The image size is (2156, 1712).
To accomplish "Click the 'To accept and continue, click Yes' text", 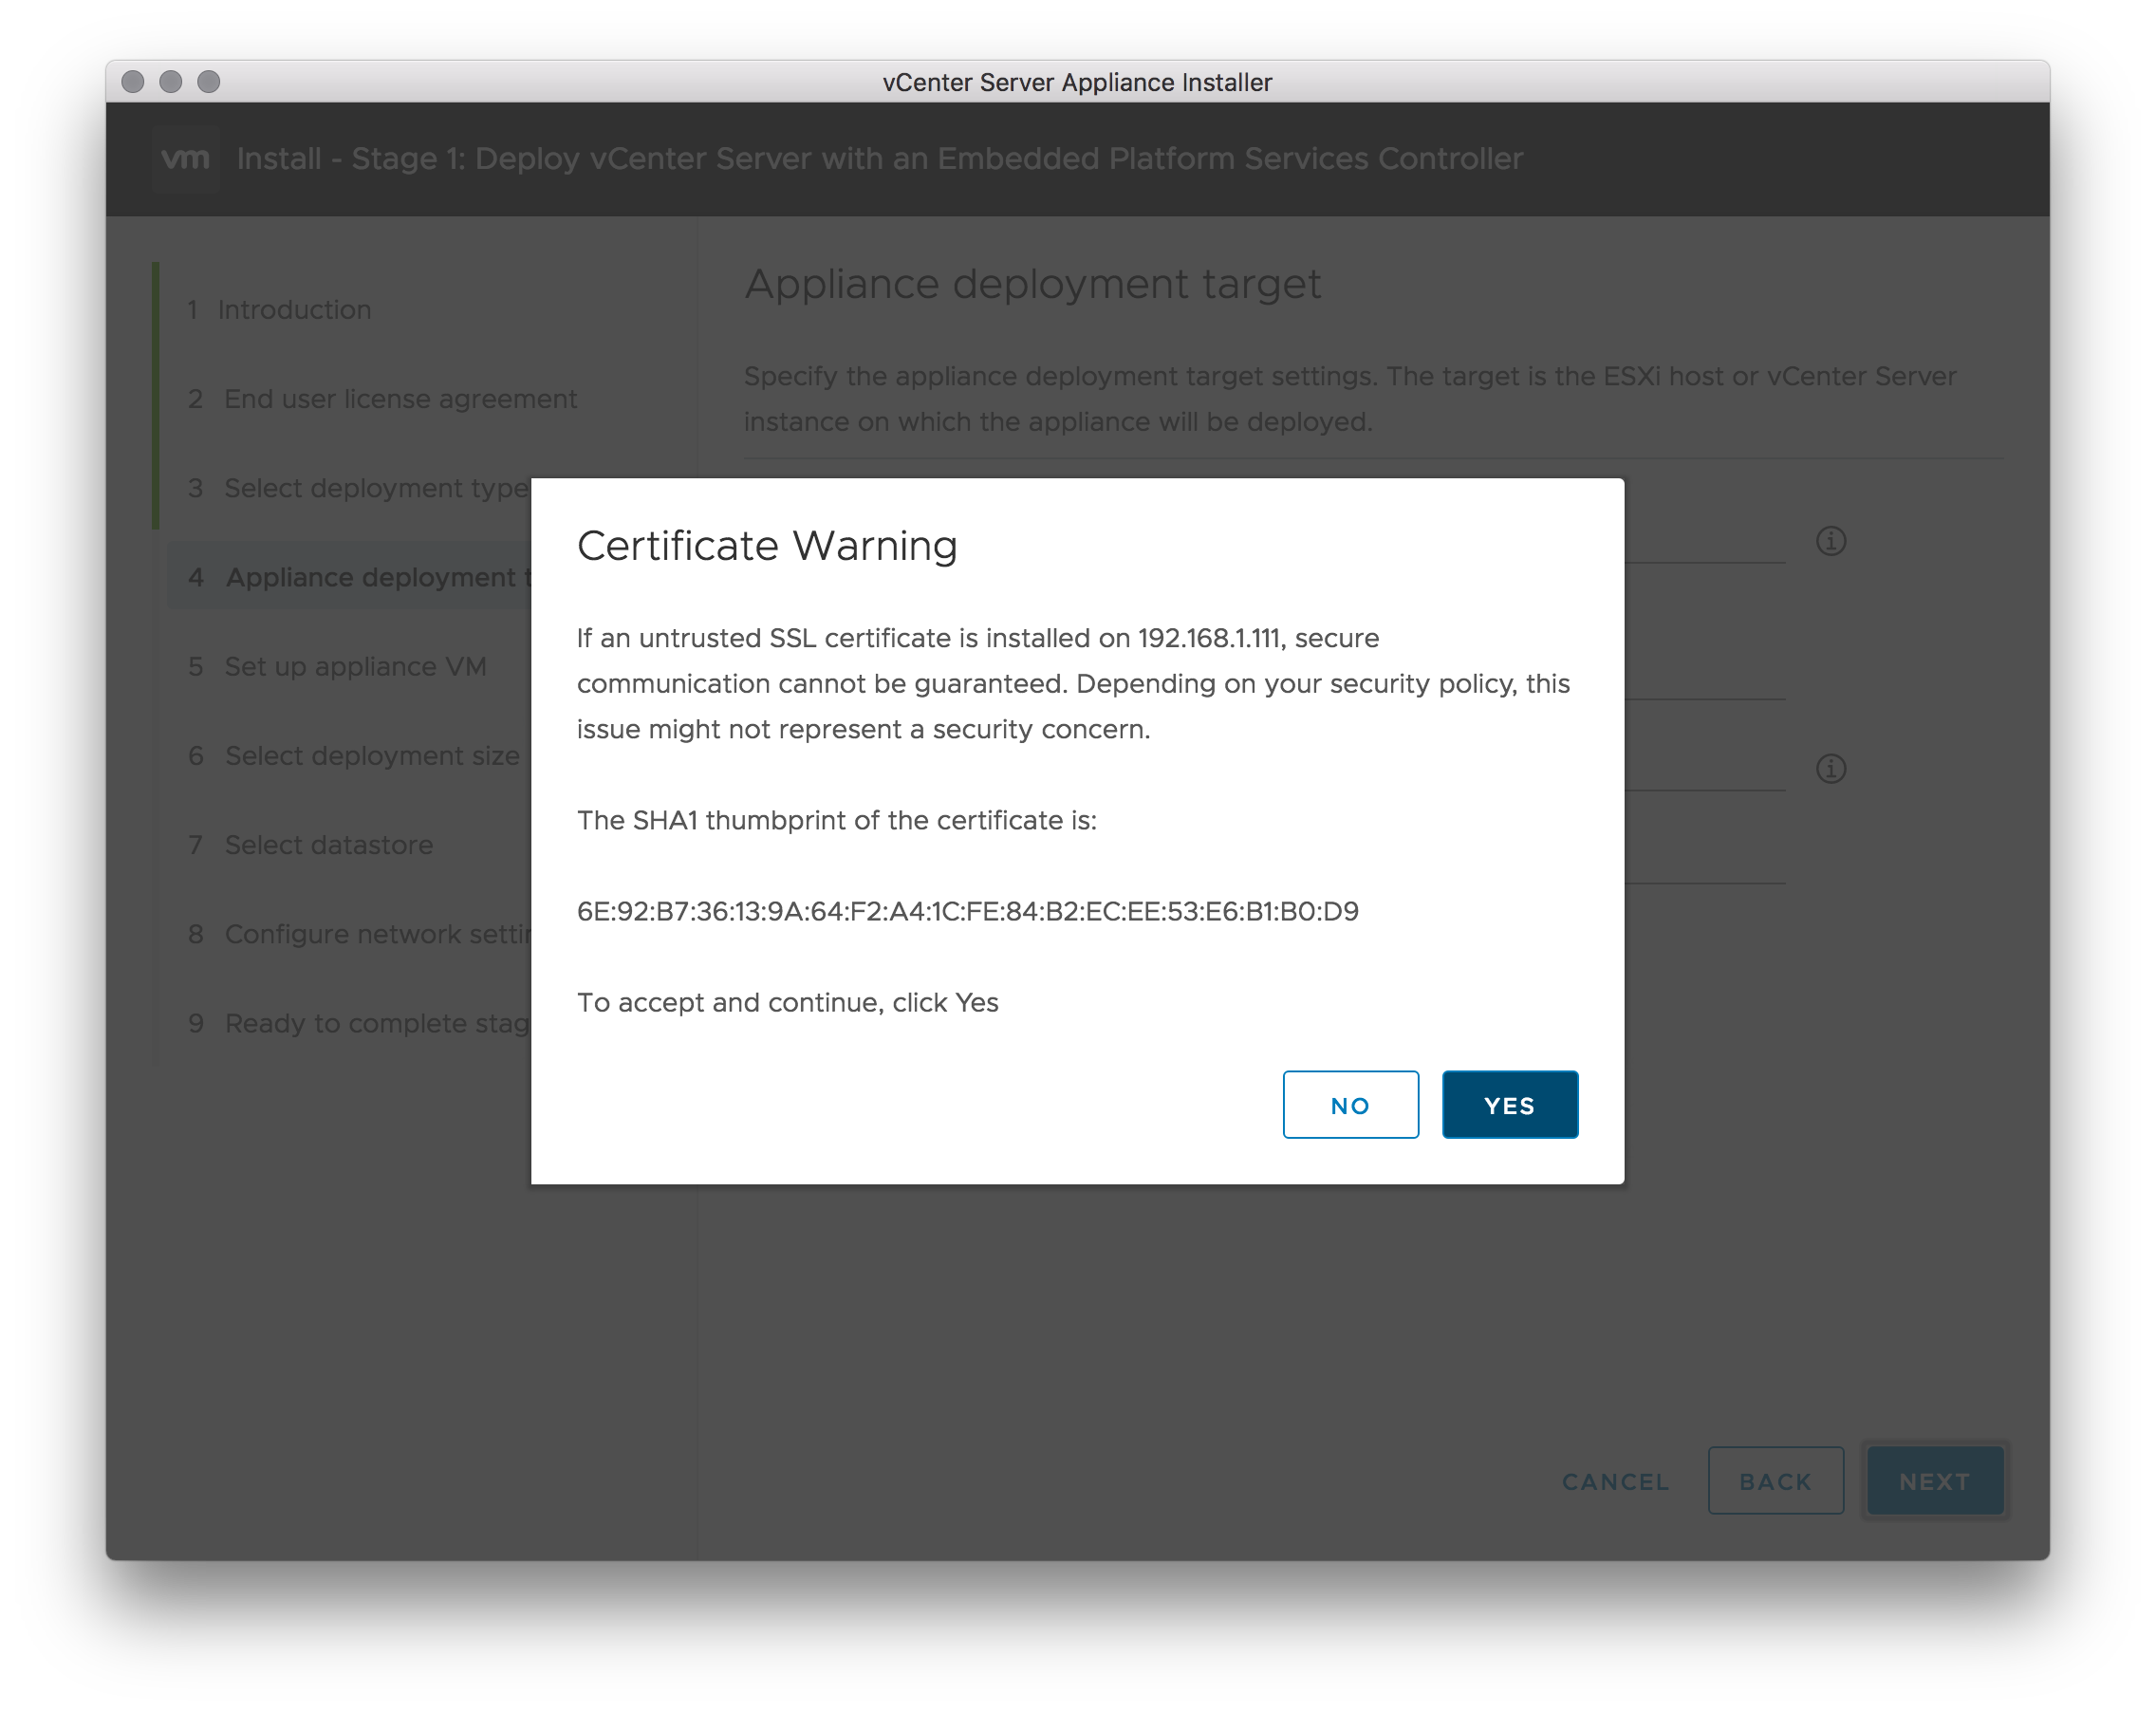I will [x=787, y=1002].
